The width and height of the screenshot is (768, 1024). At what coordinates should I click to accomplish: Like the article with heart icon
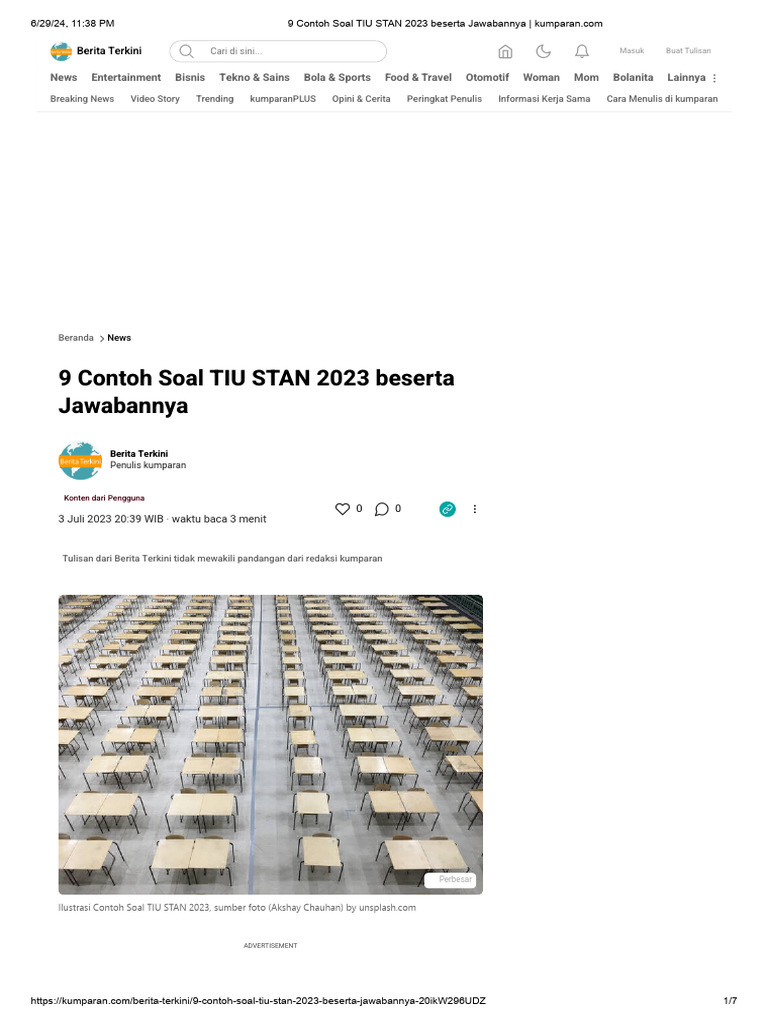(342, 509)
